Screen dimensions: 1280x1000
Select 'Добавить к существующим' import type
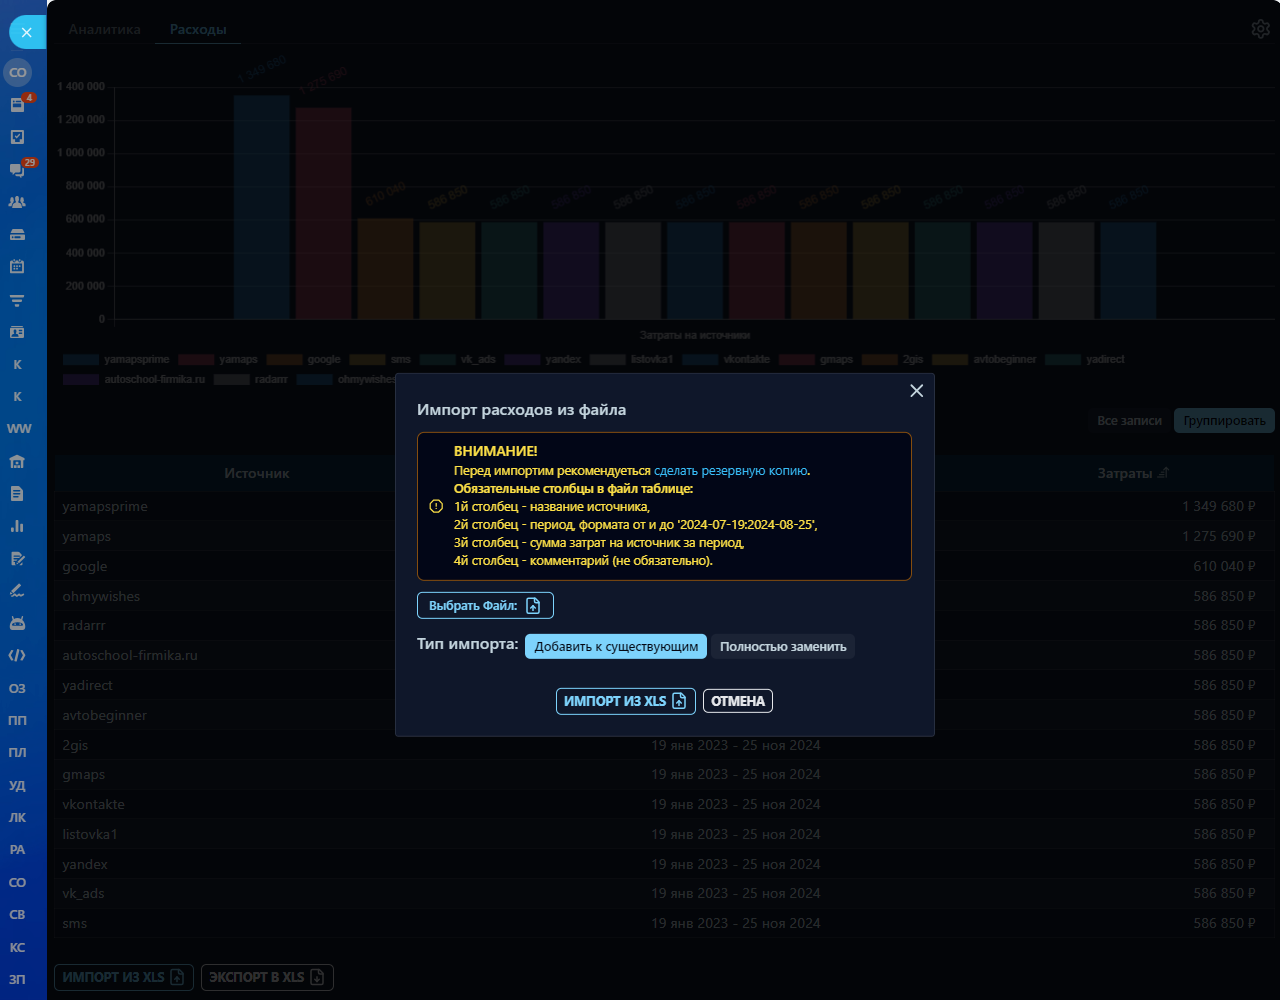point(616,647)
